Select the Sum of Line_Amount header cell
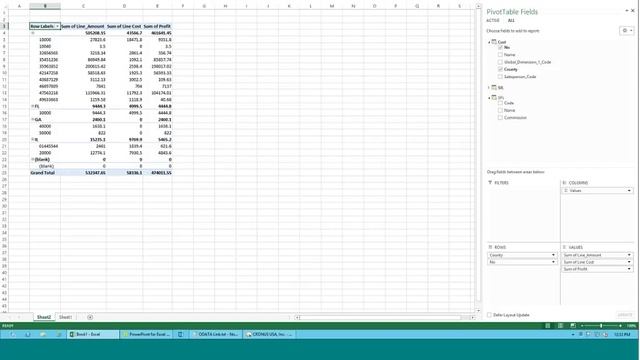The height and width of the screenshot is (360, 640). tap(83, 26)
